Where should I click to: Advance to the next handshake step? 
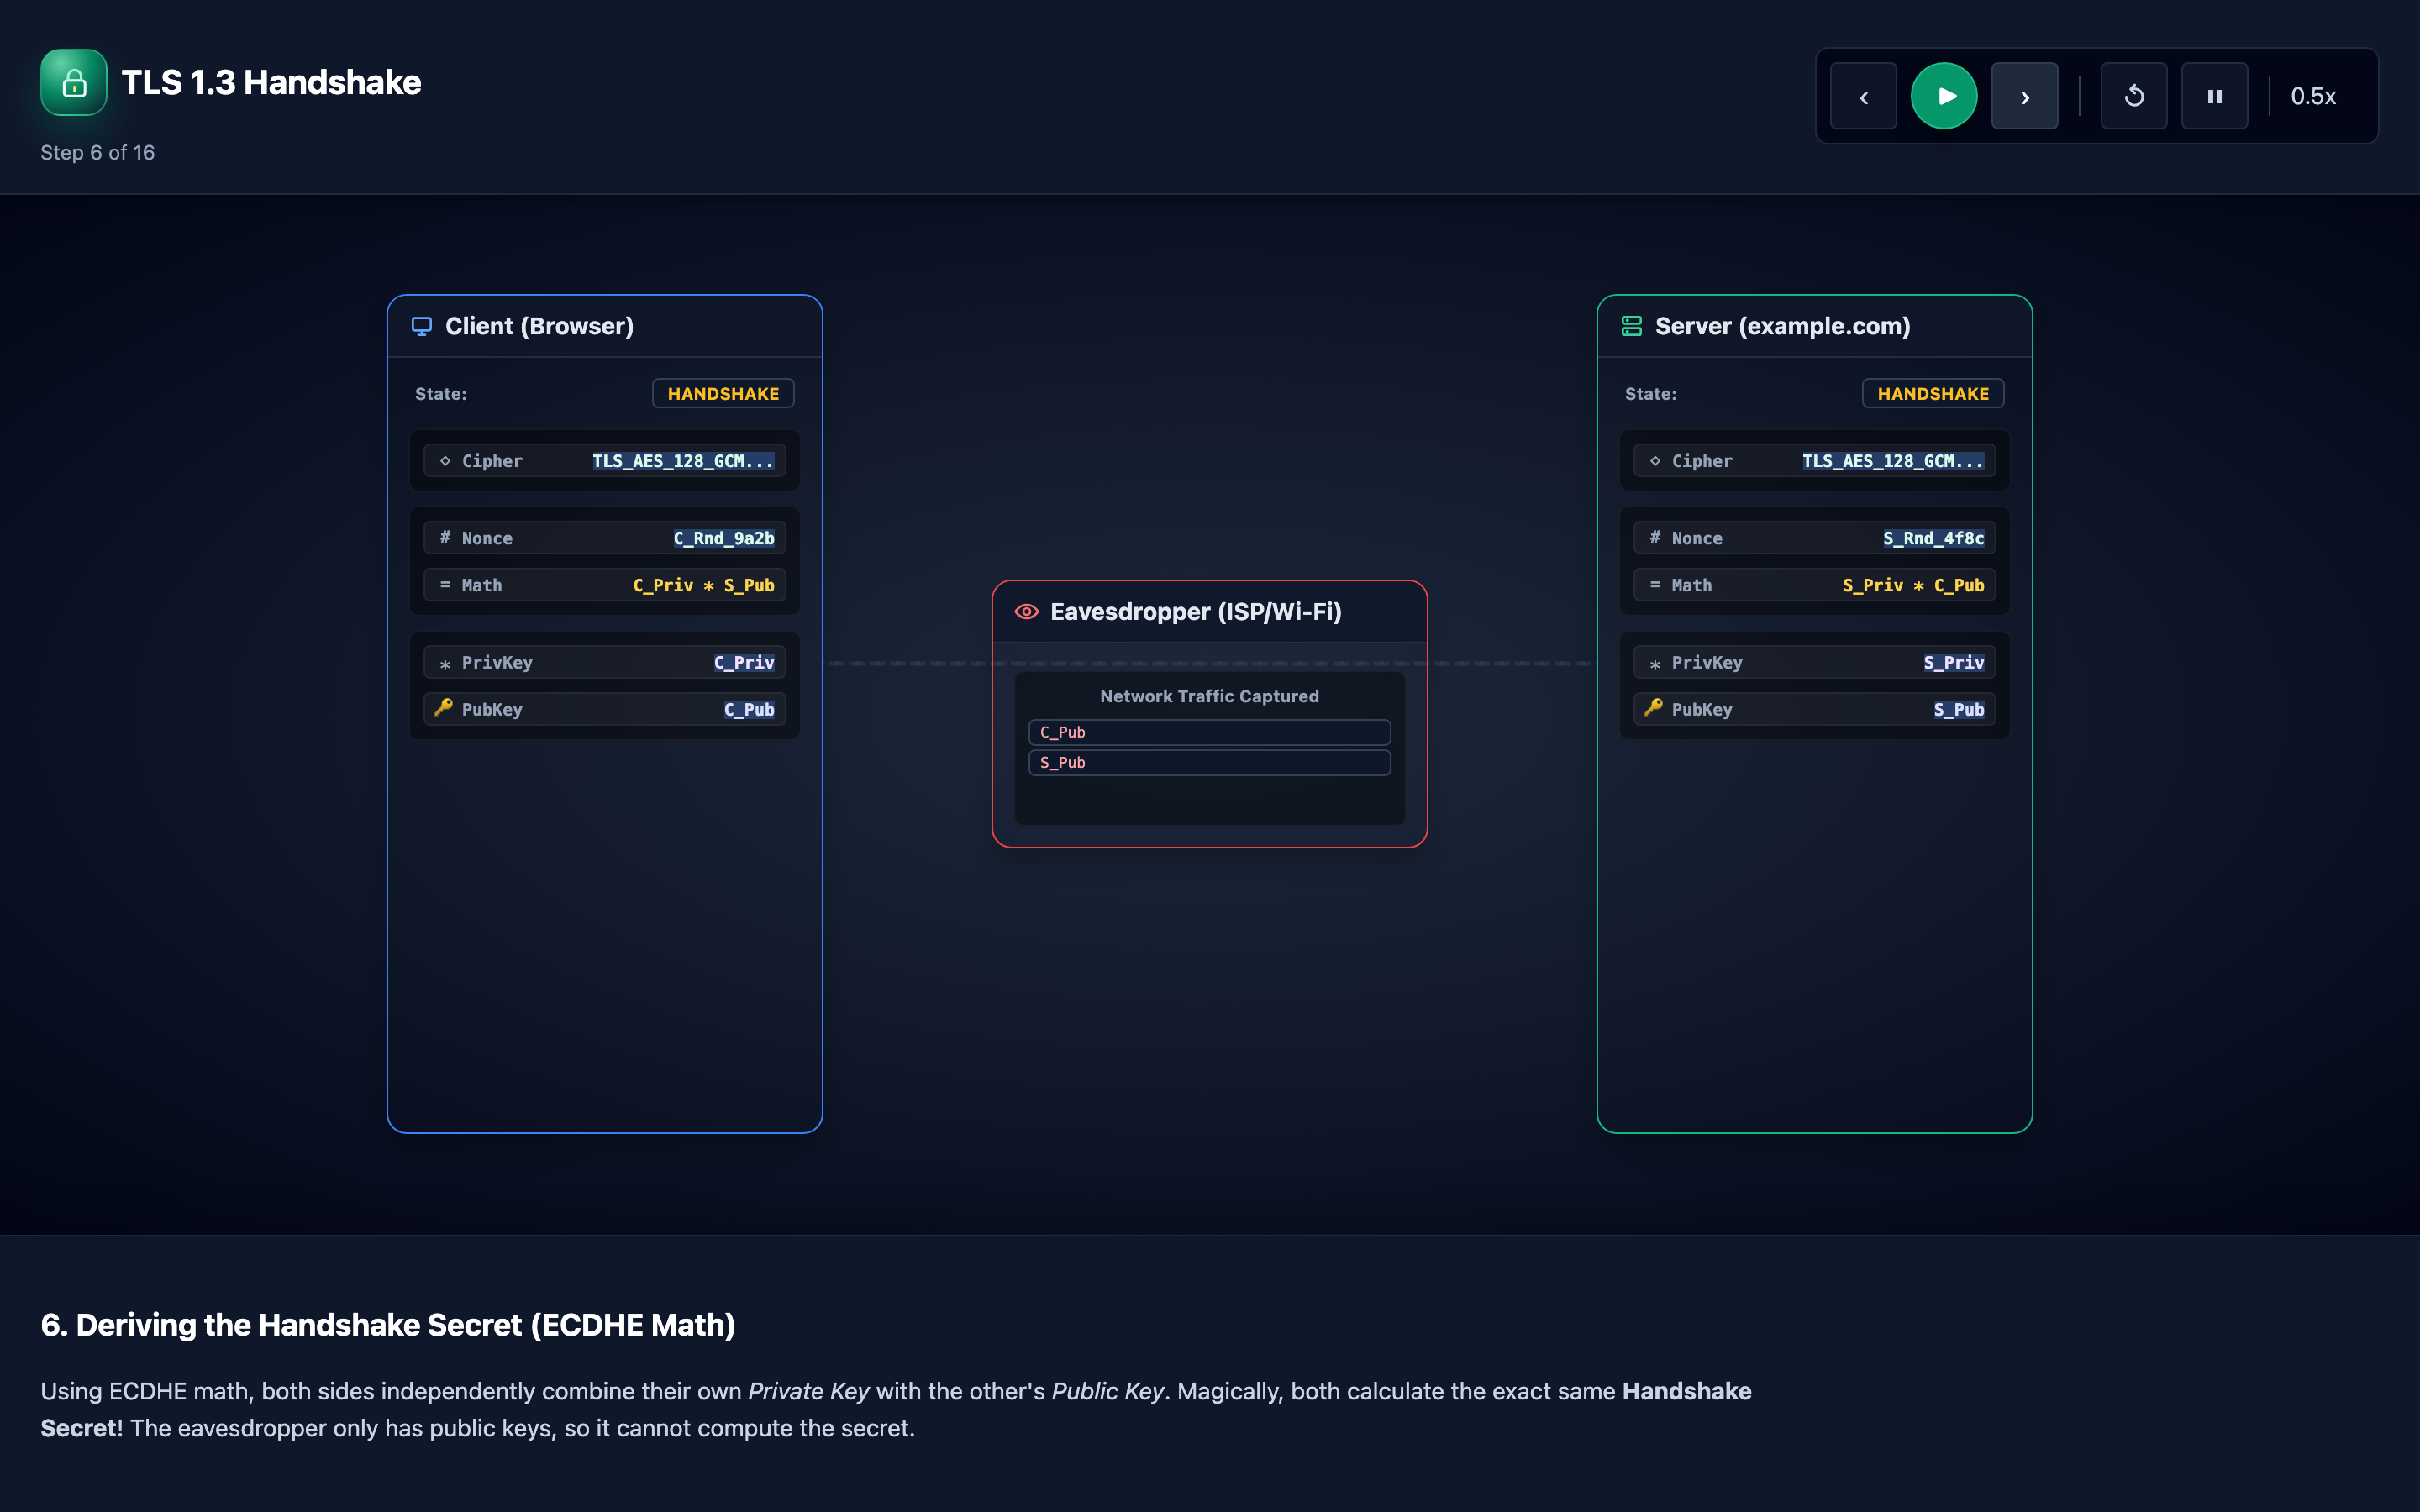[2024, 96]
